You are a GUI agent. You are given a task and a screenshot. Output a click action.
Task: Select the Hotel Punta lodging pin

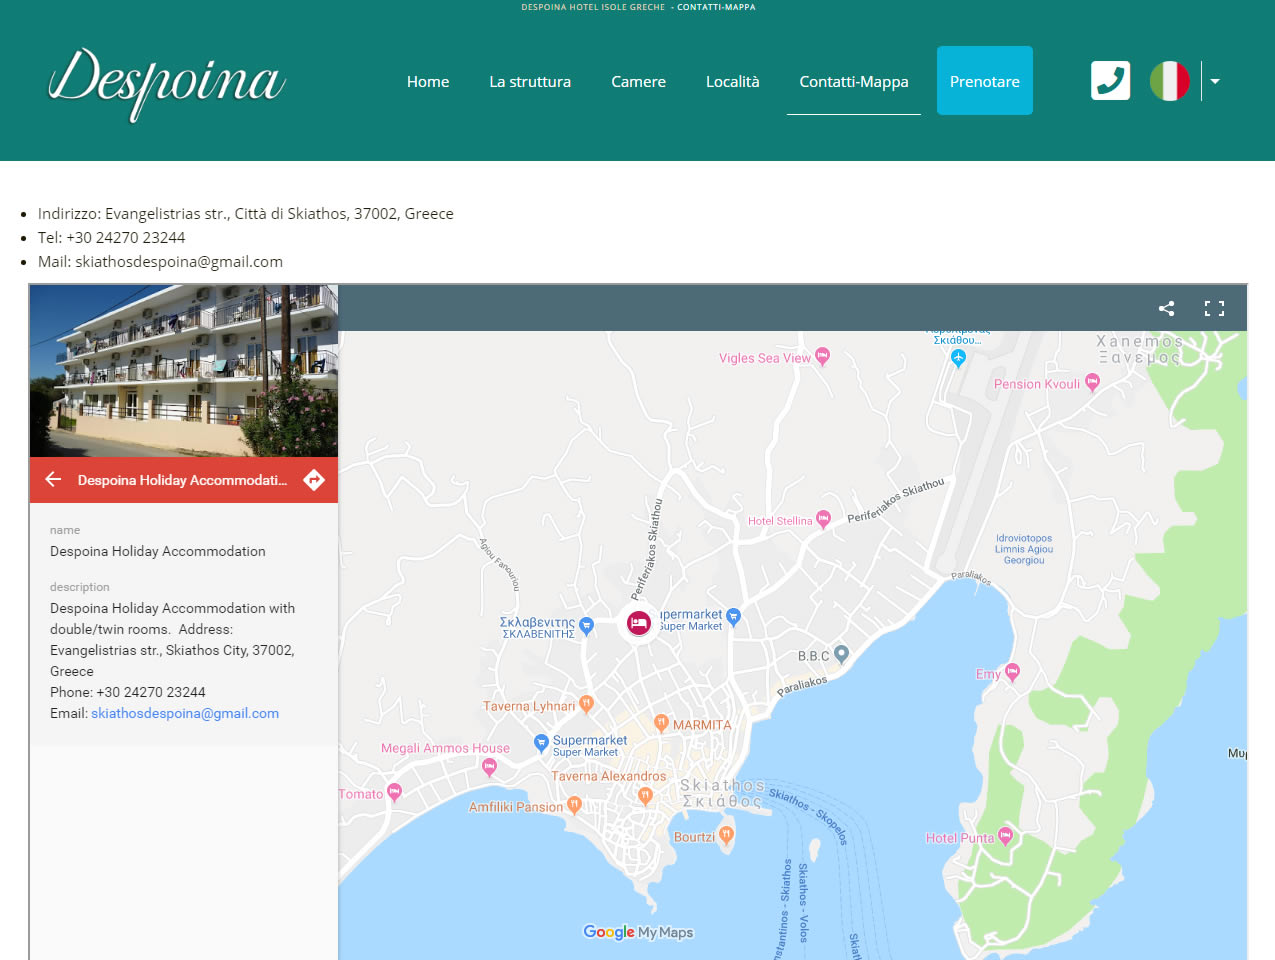(x=1005, y=836)
